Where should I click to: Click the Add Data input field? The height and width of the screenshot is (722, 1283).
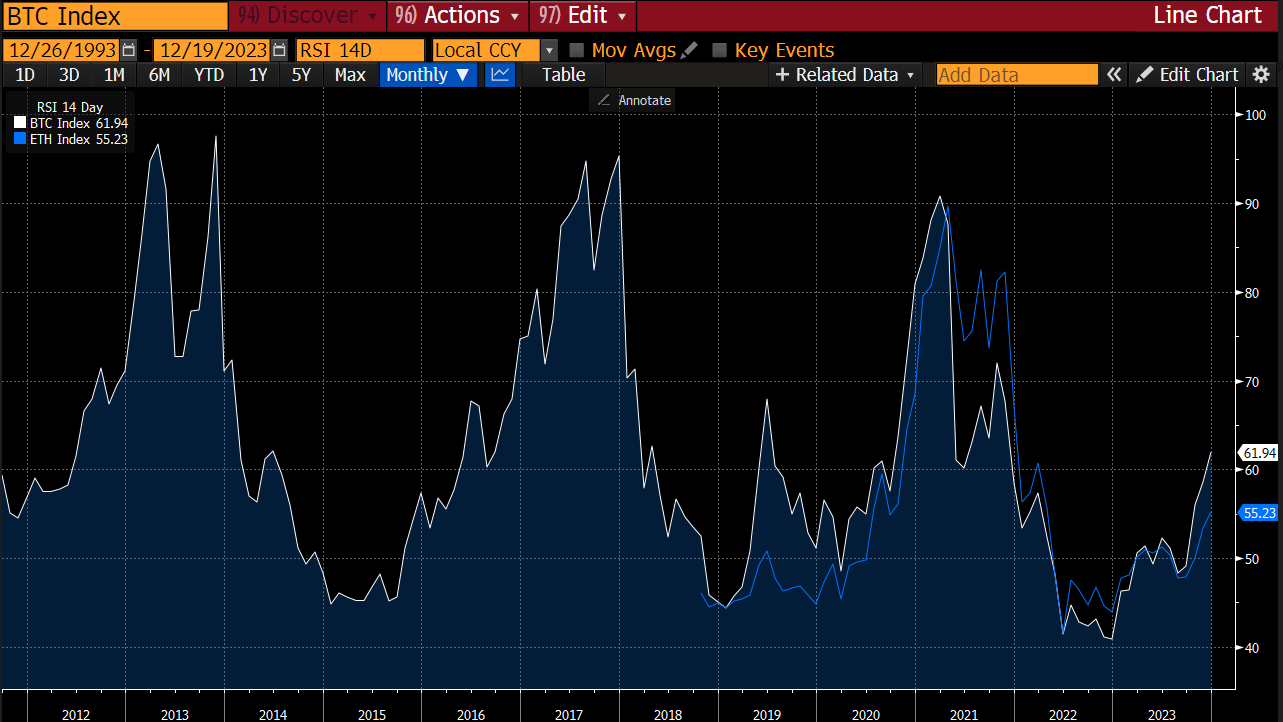click(x=1016, y=75)
